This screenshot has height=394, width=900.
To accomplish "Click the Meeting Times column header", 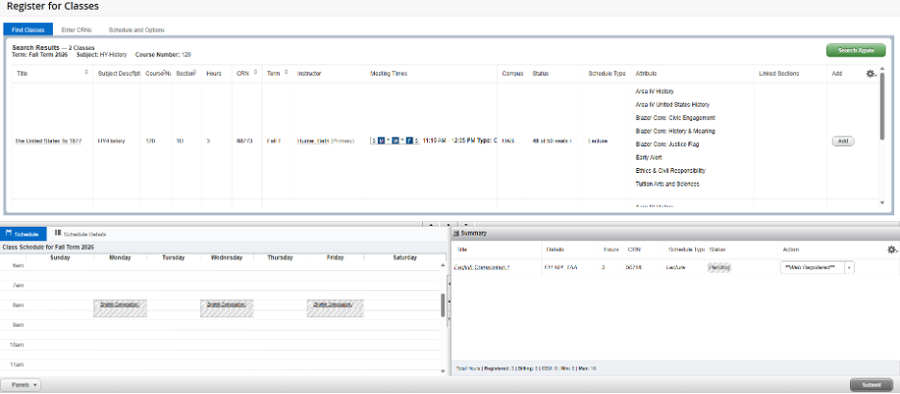I will 389,74.
